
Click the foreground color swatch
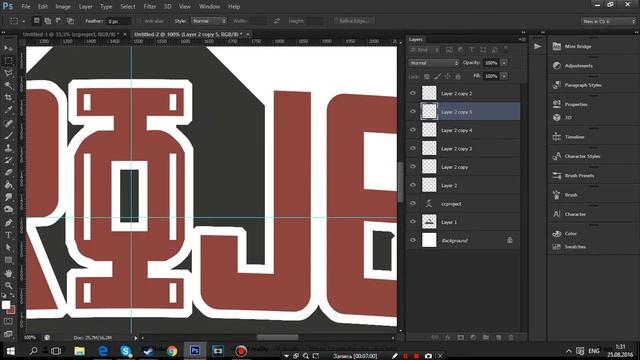pyautogui.click(x=6, y=304)
